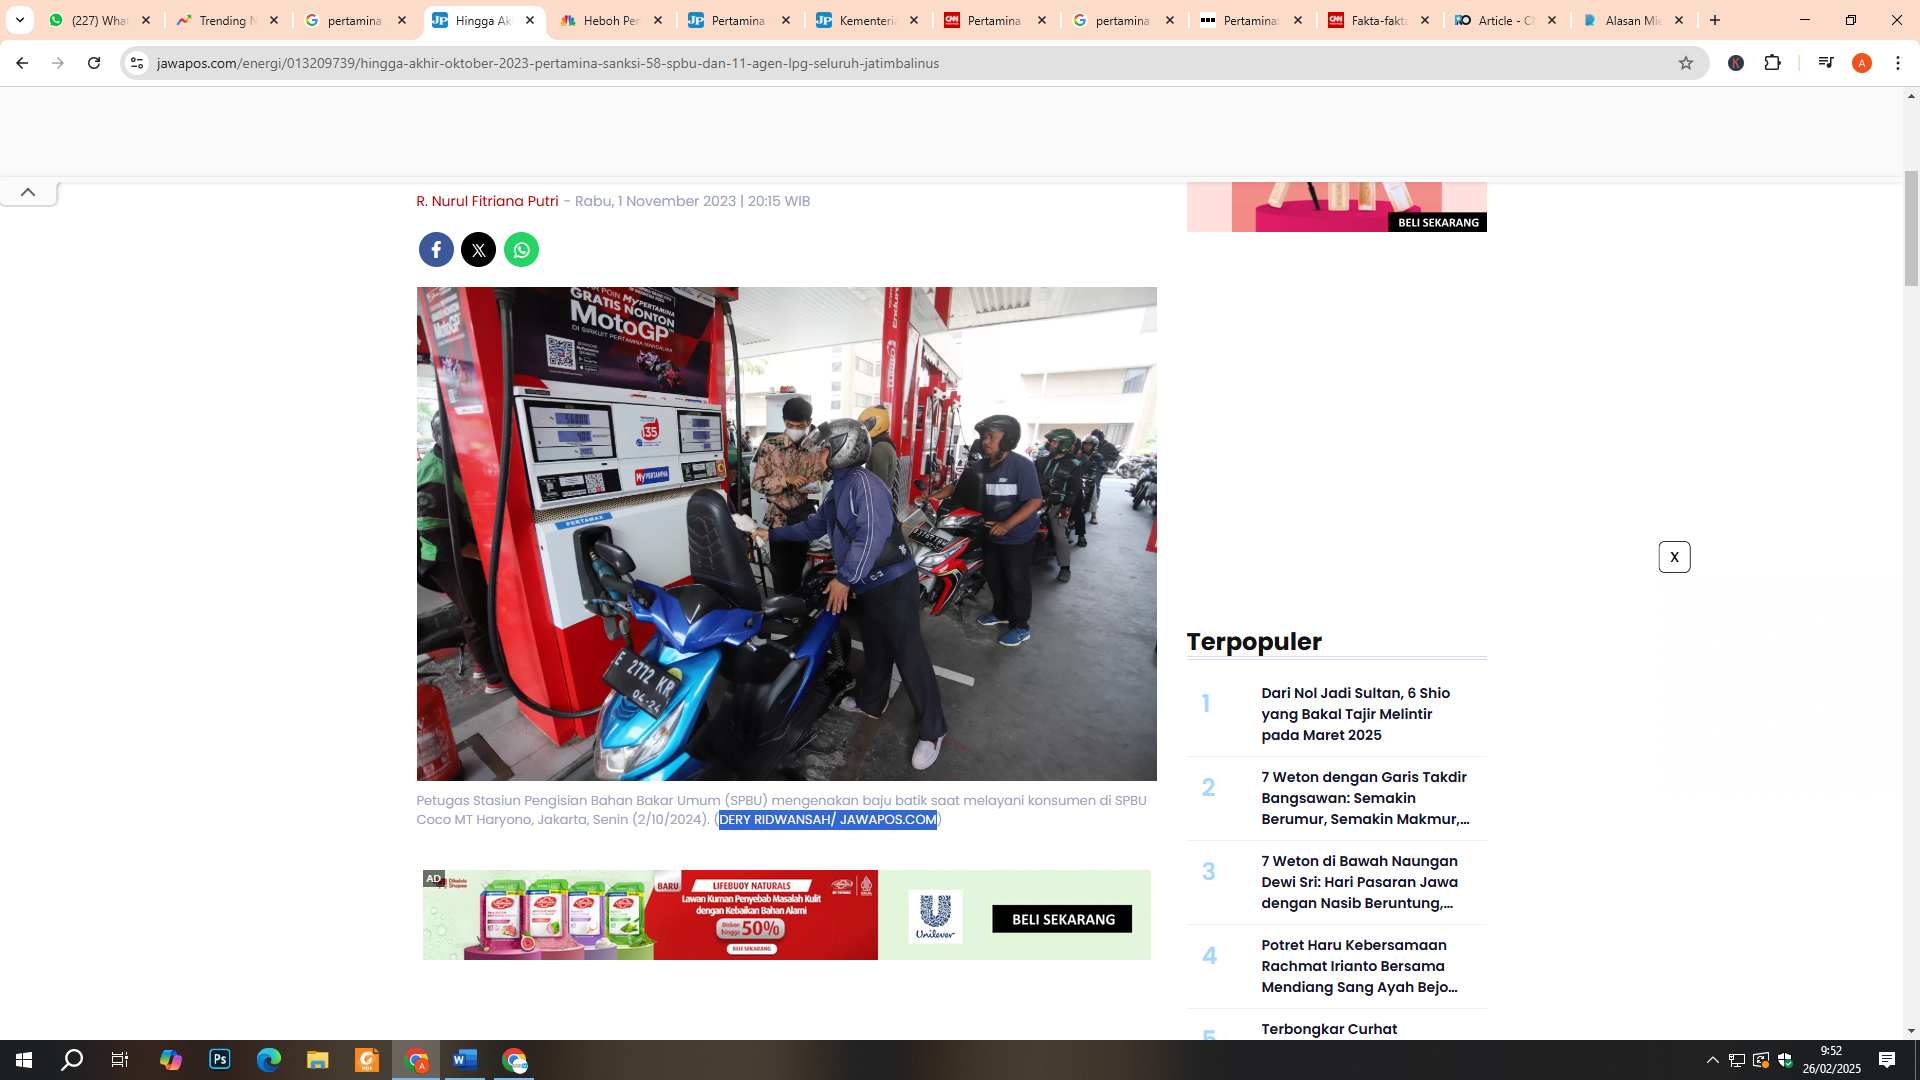Open the Chrome extensions puzzle icon
This screenshot has width=1920, height=1080.
pyautogui.click(x=1773, y=62)
